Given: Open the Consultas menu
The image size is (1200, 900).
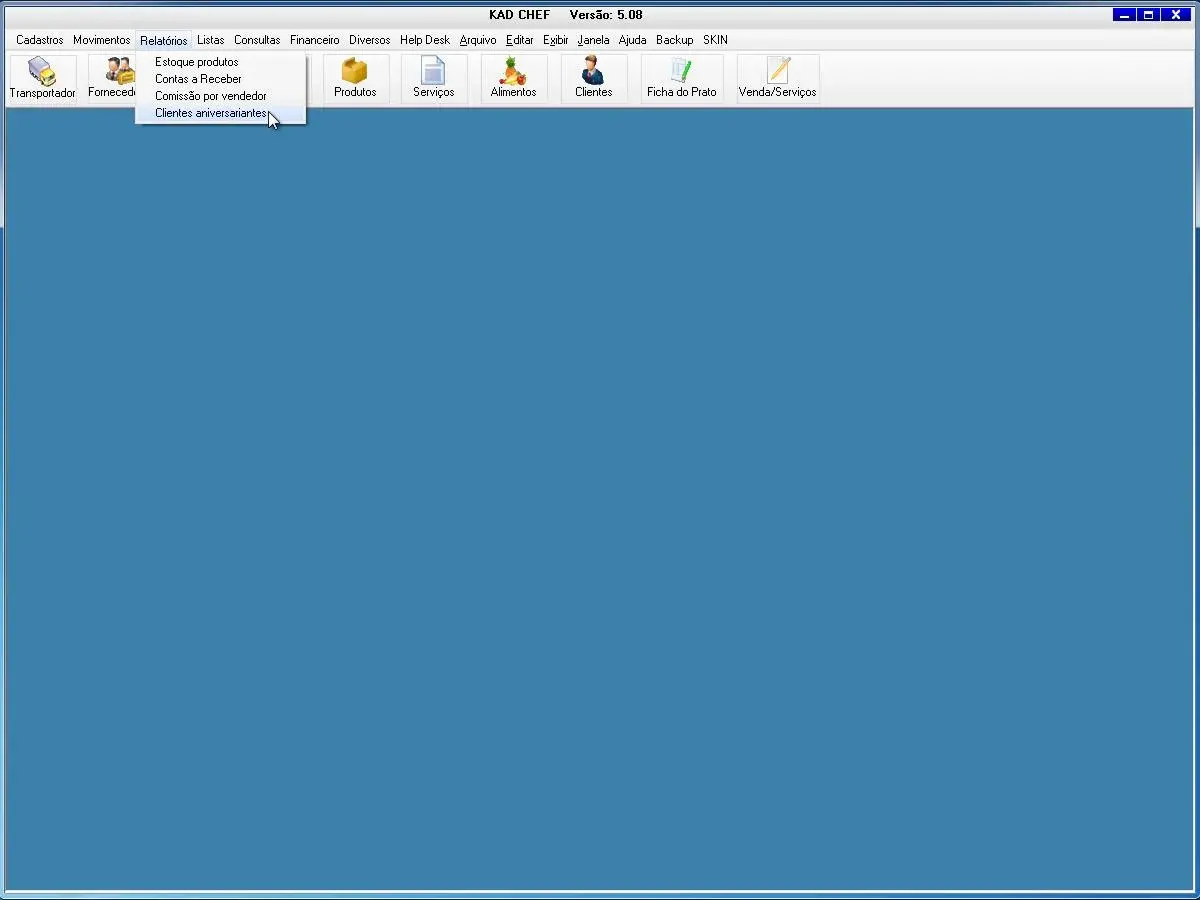Looking at the screenshot, I should point(257,40).
